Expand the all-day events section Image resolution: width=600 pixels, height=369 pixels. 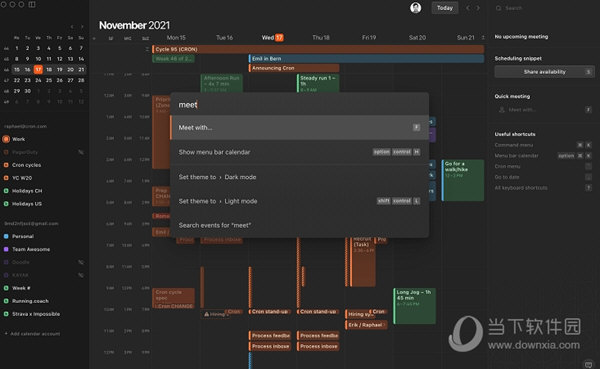coord(147,49)
